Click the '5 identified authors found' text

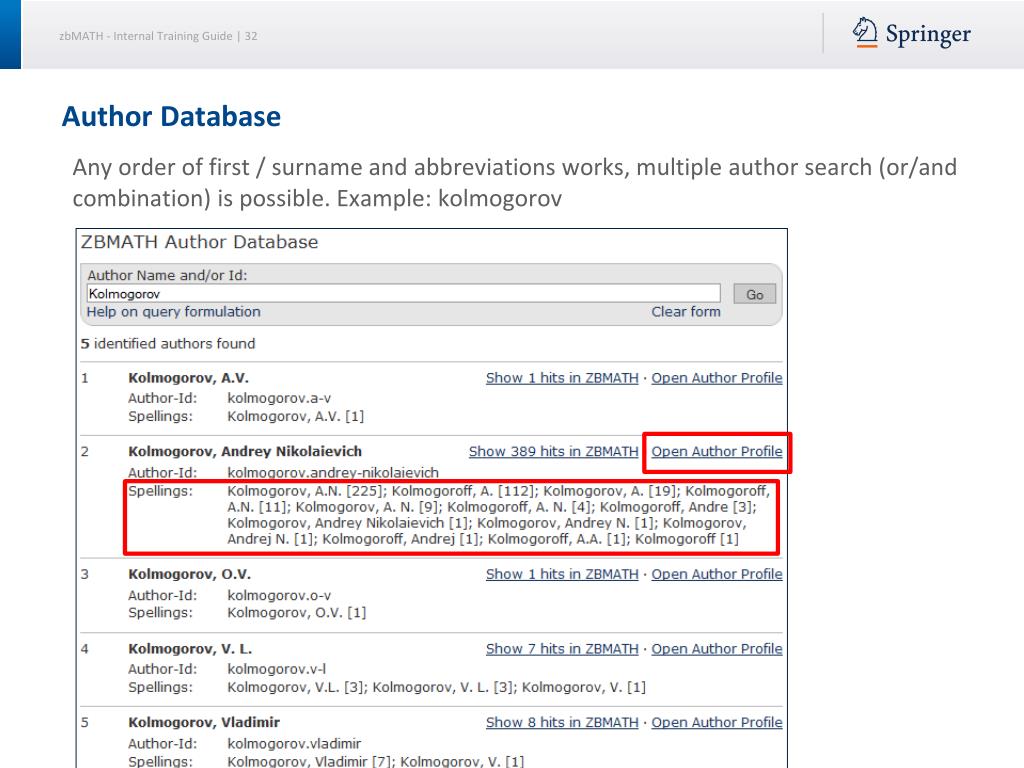tap(168, 344)
